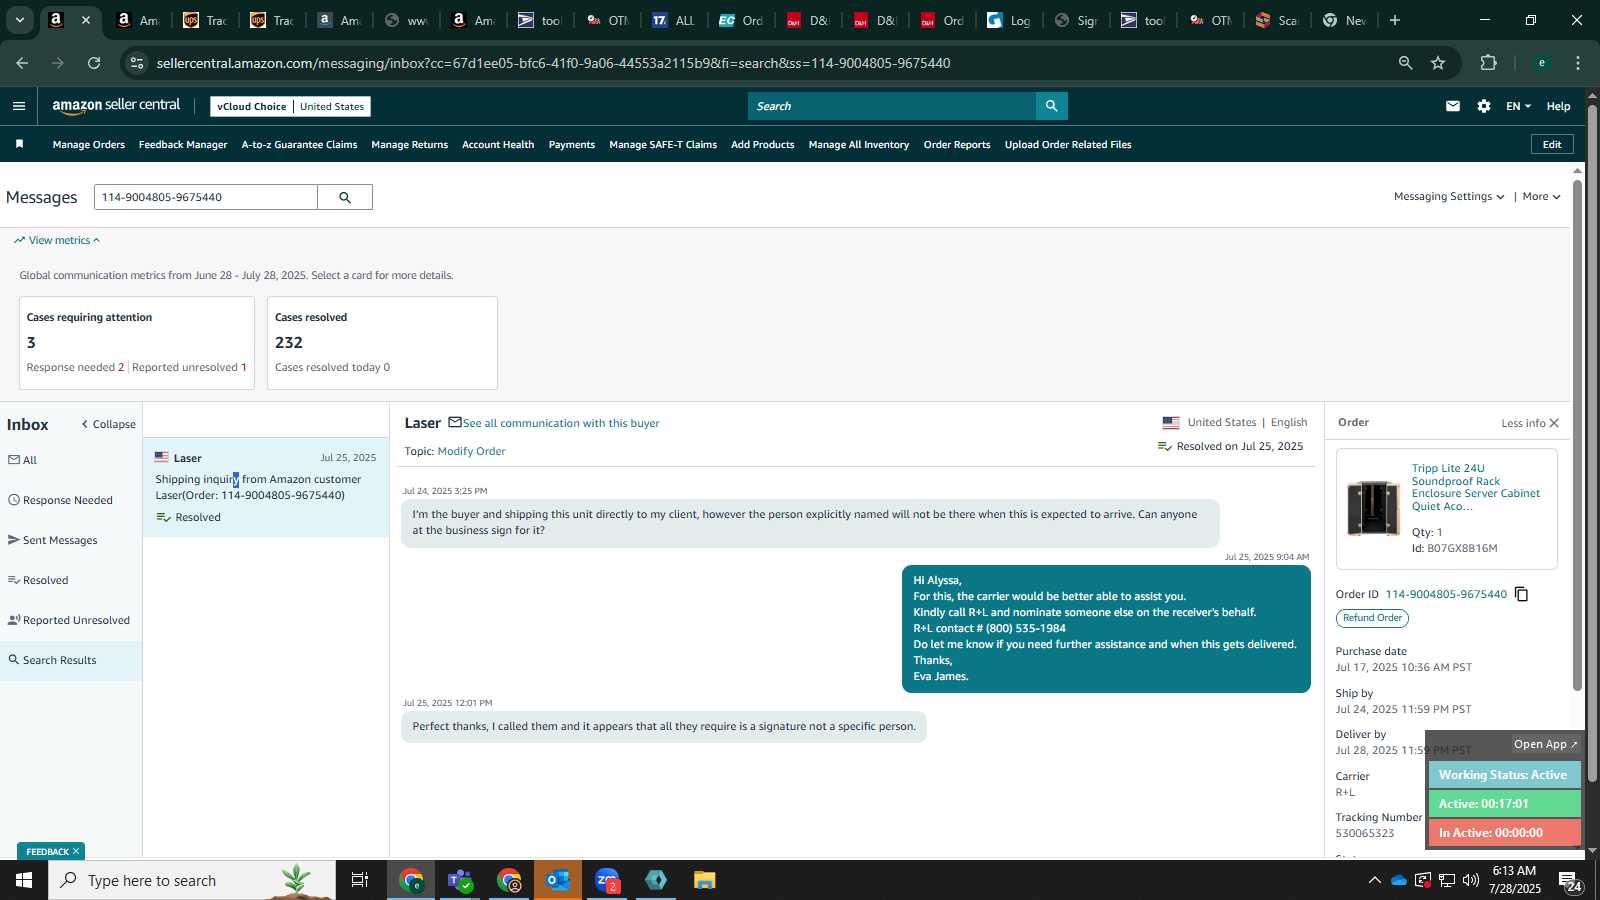
Task: Go back with browser back arrow
Action: [x=22, y=63]
